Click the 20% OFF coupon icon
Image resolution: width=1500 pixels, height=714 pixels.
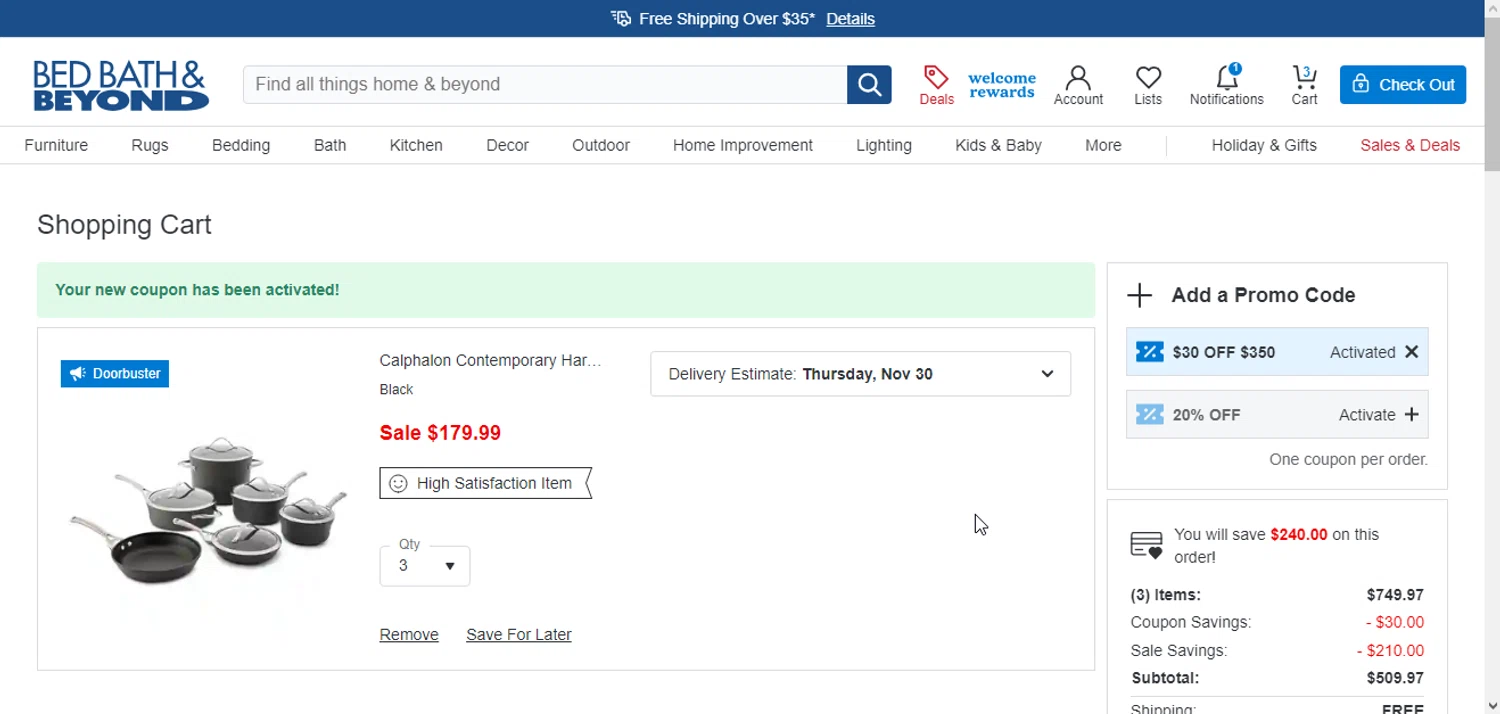1150,415
